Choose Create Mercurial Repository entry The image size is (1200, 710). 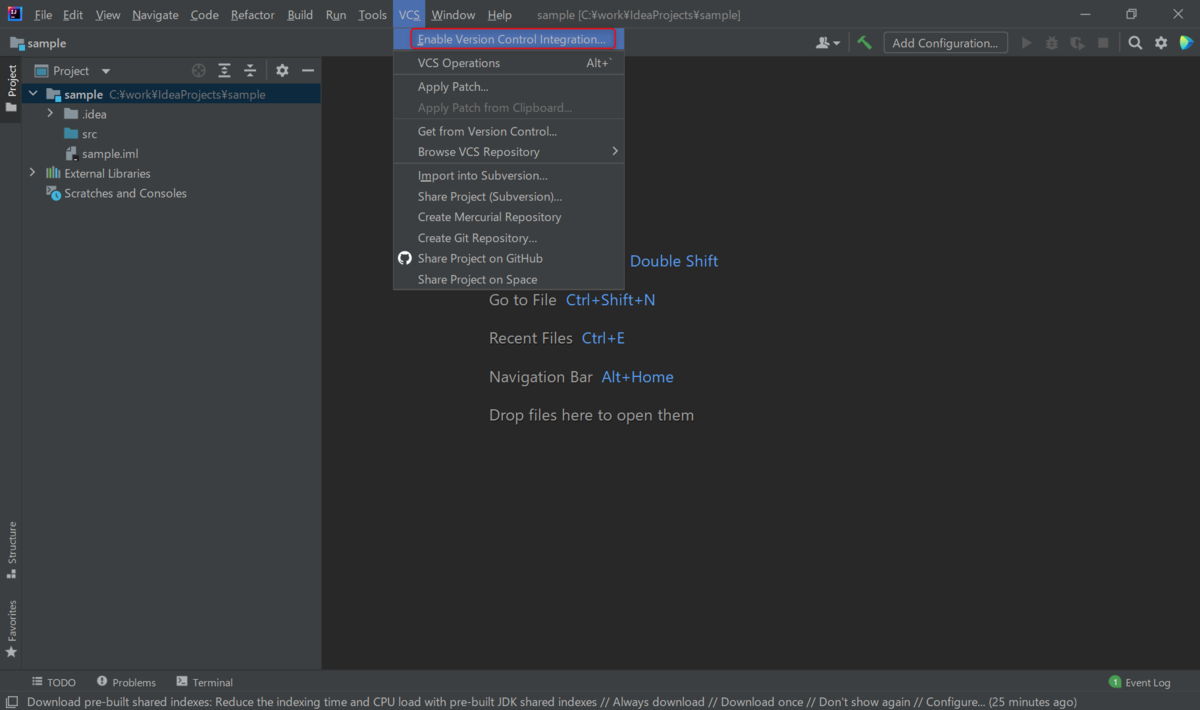click(x=509, y=217)
